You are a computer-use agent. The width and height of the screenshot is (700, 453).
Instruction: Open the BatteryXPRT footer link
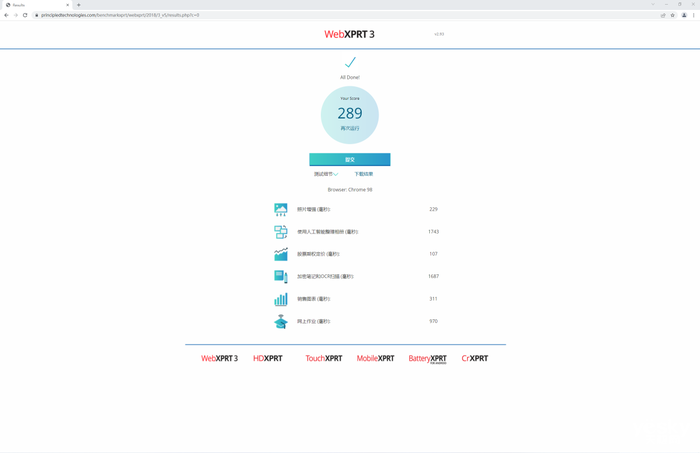tap(427, 359)
